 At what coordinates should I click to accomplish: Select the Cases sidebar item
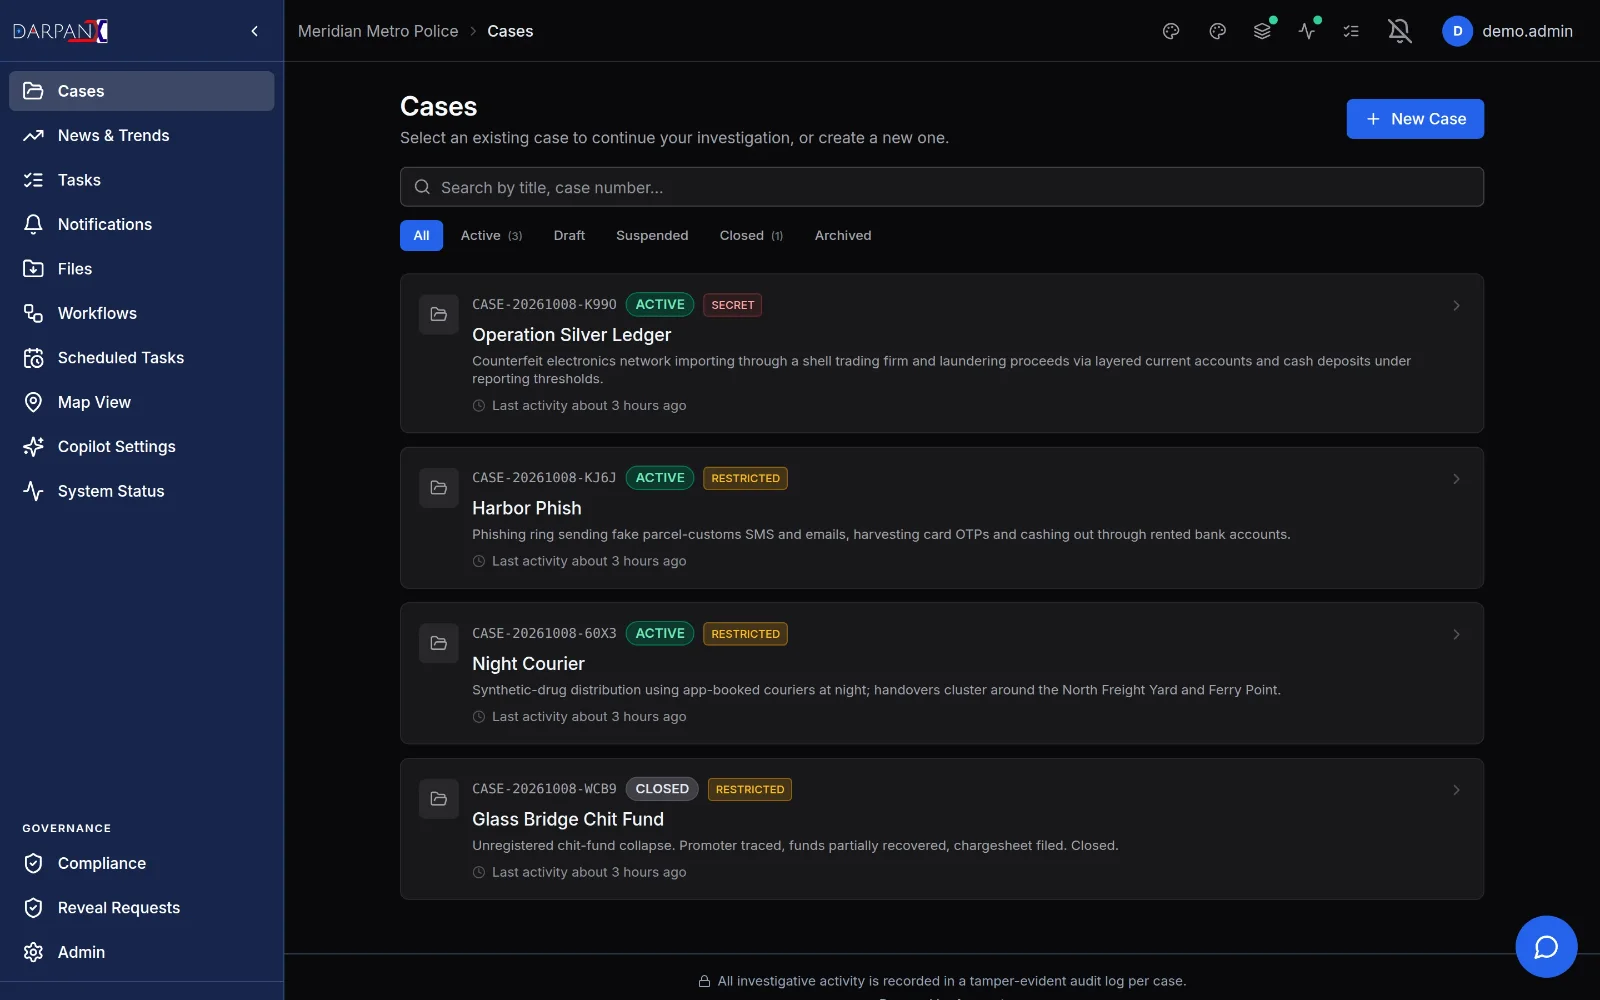pyautogui.click(x=142, y=91)
